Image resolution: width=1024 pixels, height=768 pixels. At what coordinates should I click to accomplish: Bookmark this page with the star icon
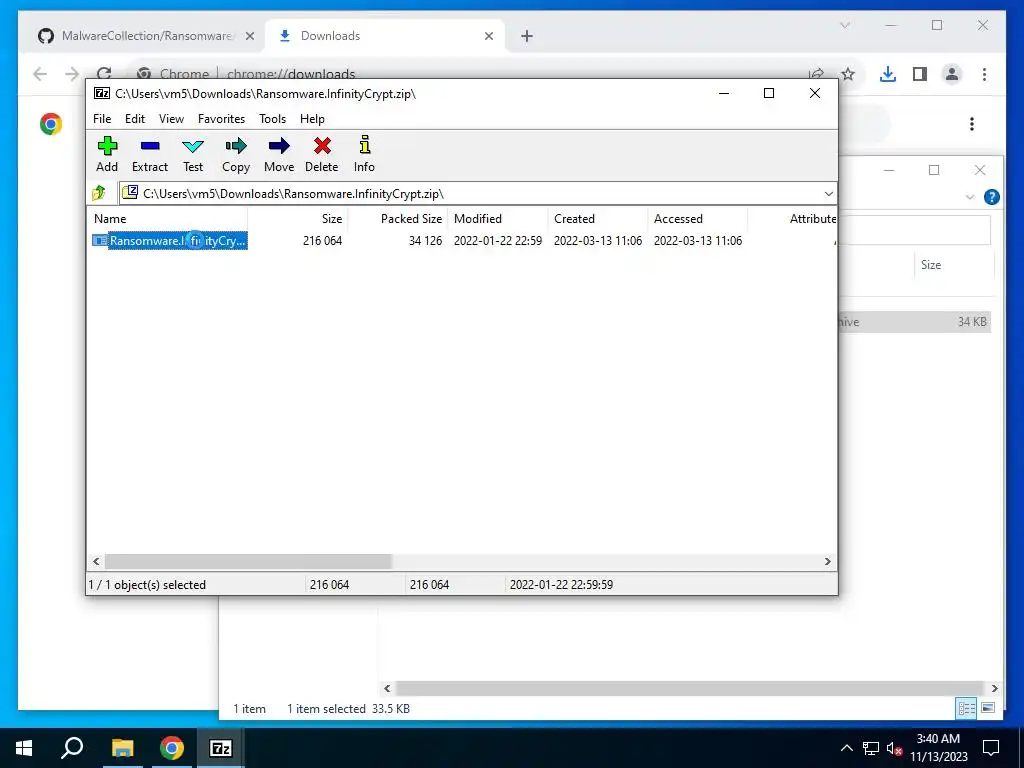848,74
